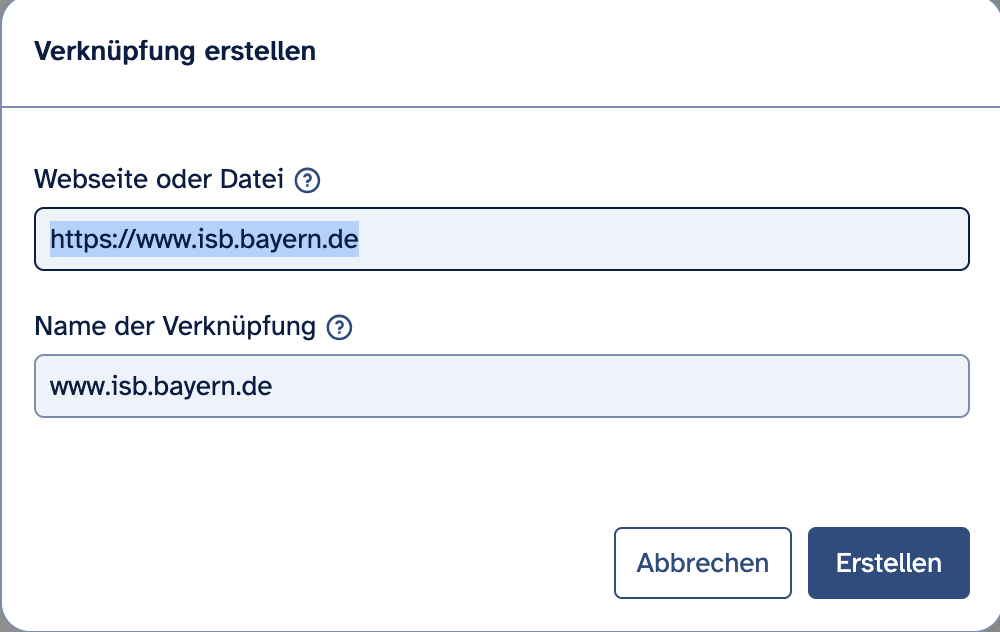Viewport: 1000px width, 632px height.
Task: Cancel with the Abbrechen button
Action: coord(702,563)
